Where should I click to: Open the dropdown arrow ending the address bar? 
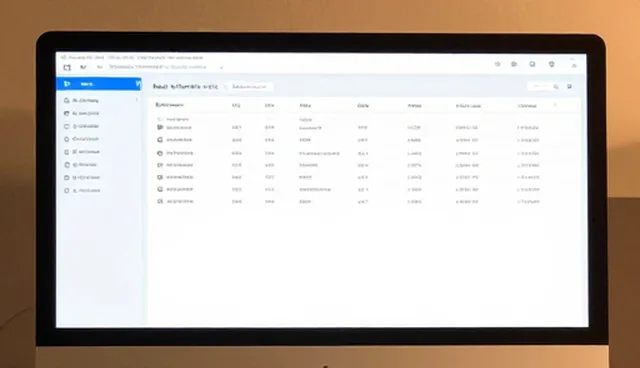coord(221,67)
